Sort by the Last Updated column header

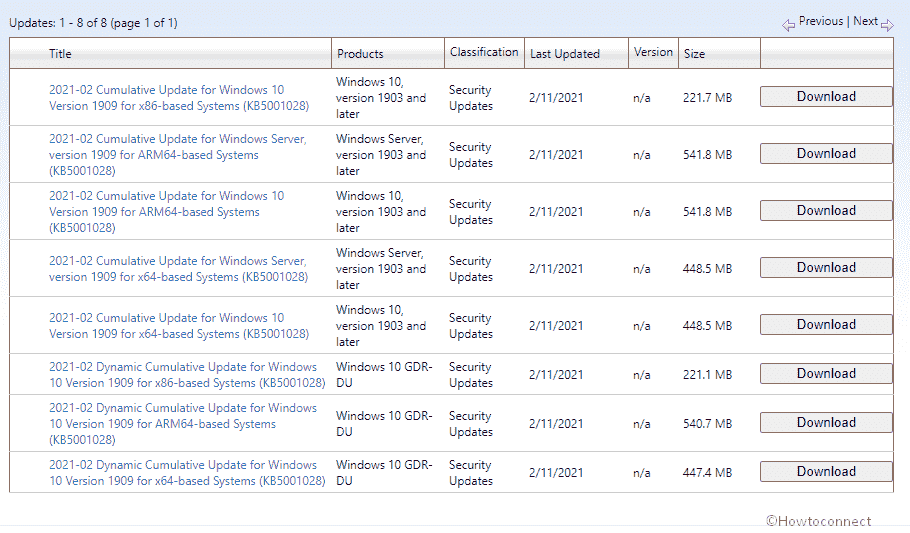tap(565, 54)
